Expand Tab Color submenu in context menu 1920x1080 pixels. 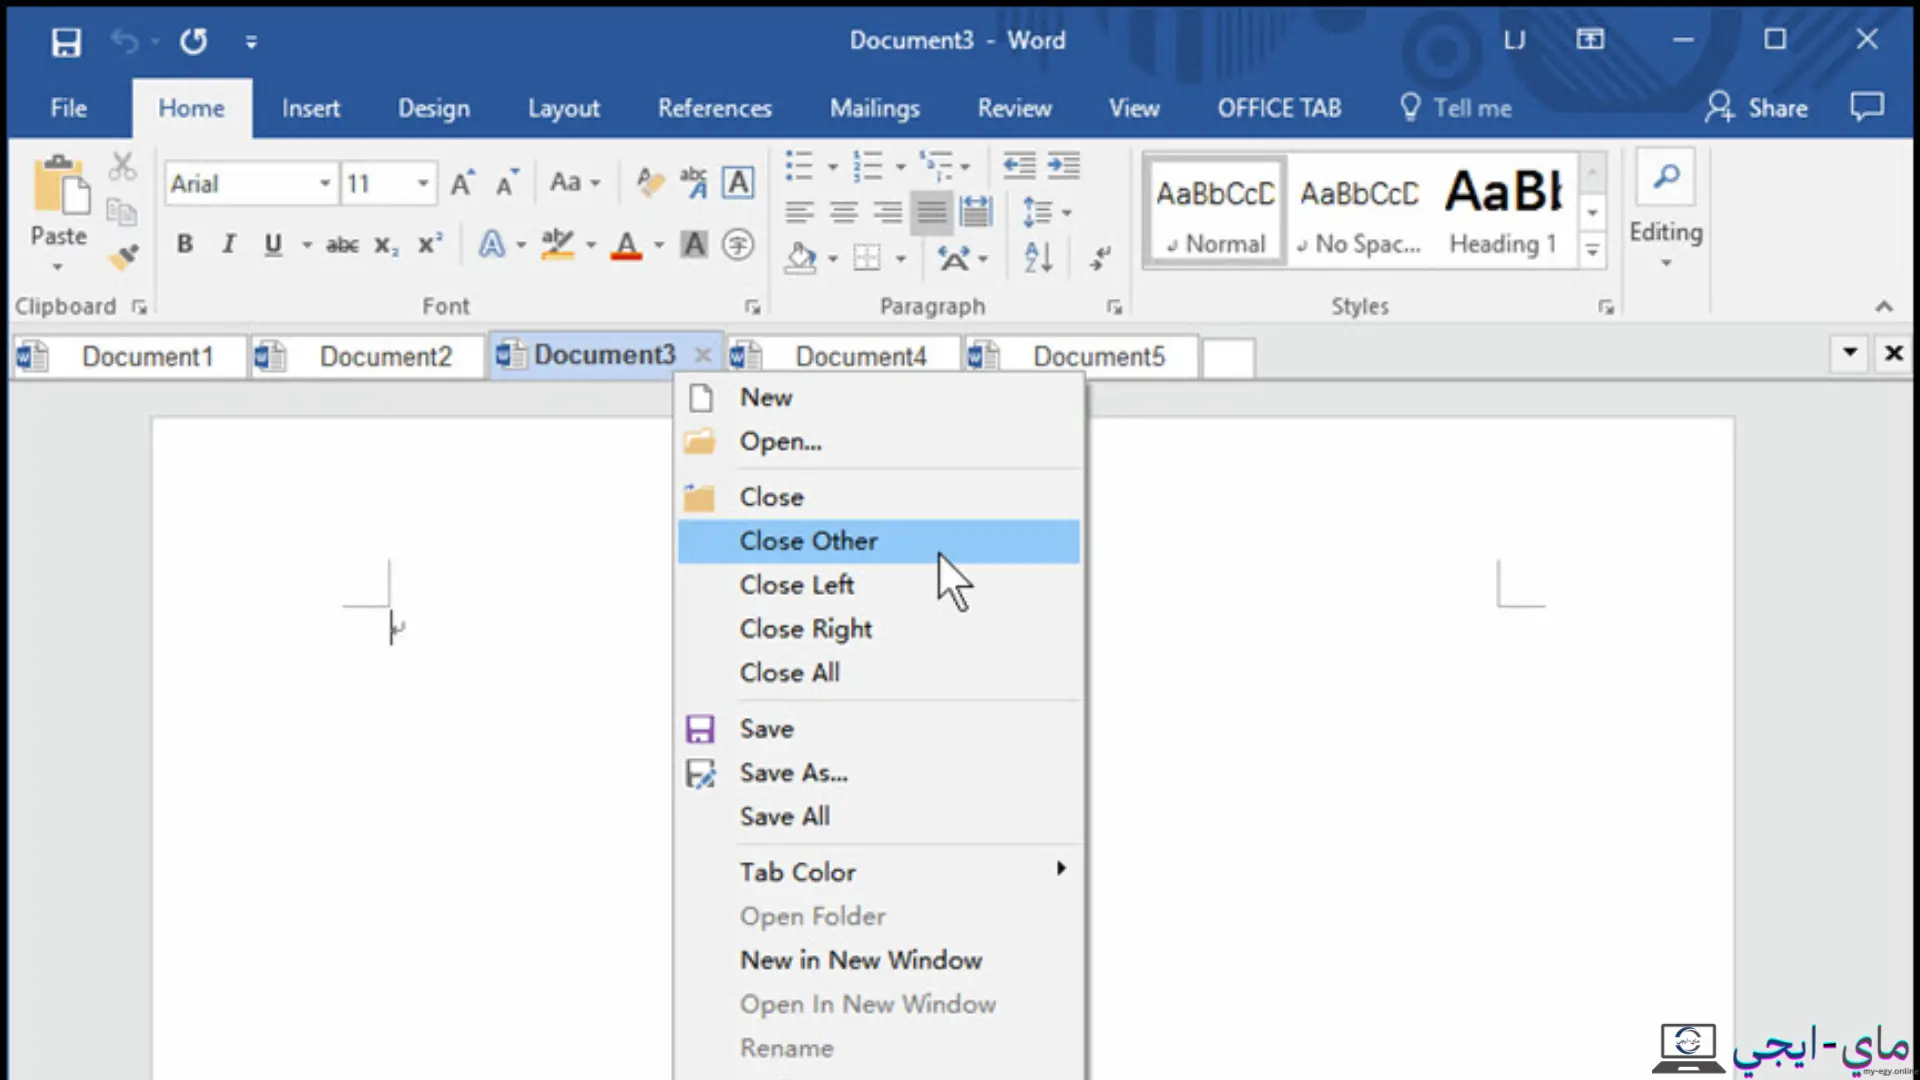[x=879, y=872]
